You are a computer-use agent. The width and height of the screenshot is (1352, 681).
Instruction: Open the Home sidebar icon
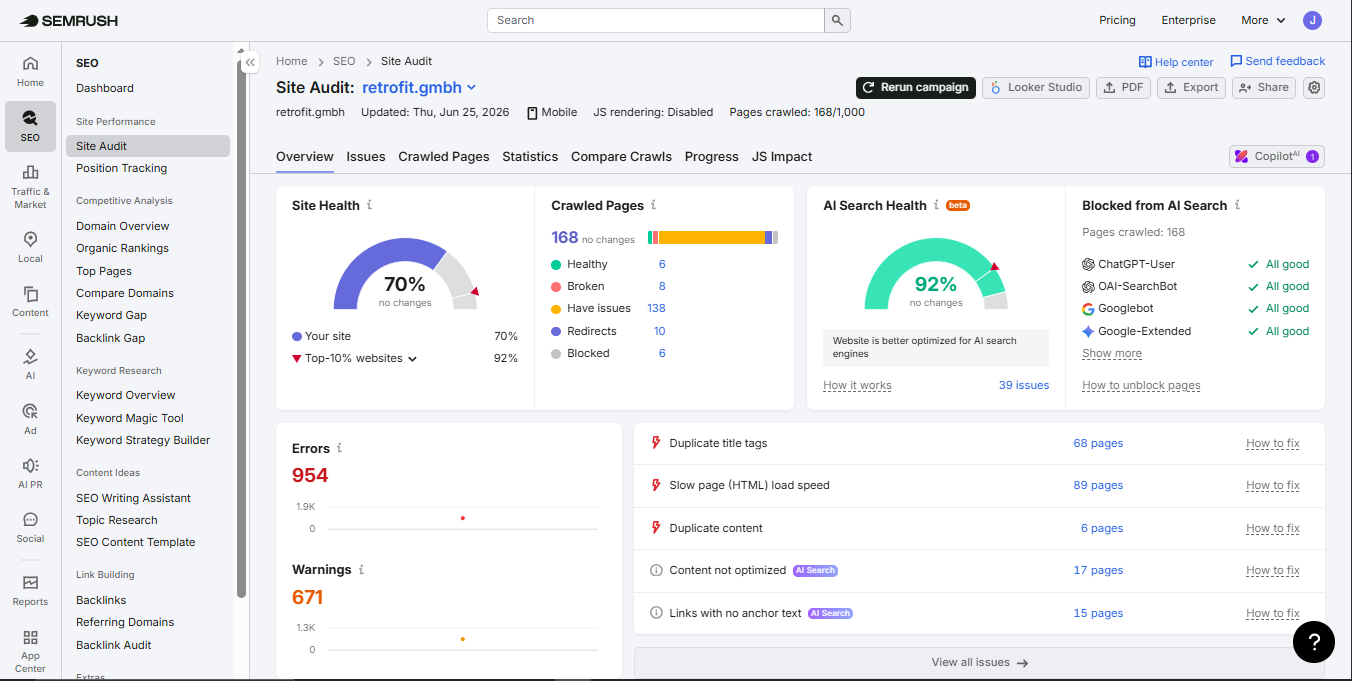click(x=30, y=71)
